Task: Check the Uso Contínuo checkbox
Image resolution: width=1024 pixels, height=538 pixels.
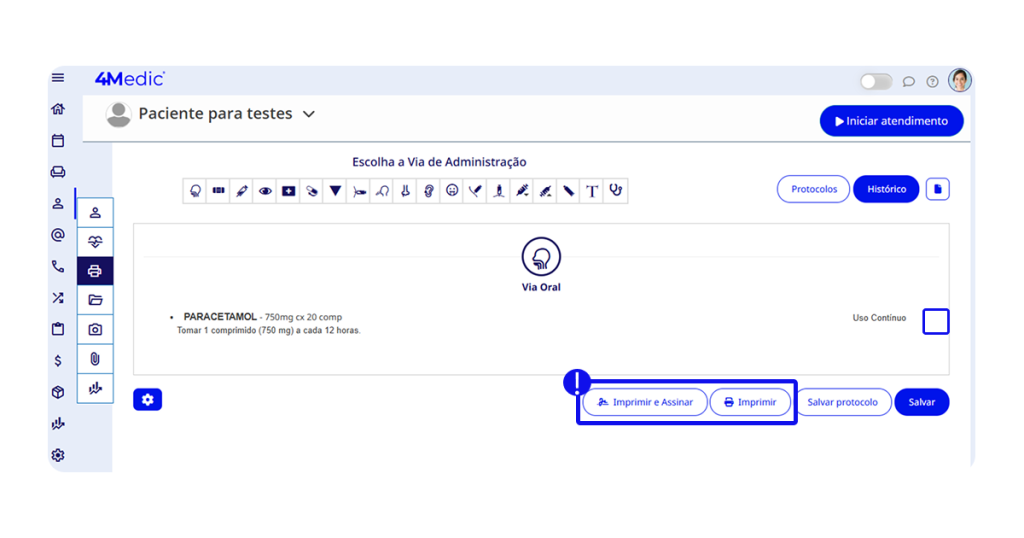Action: tap(935, 321)
